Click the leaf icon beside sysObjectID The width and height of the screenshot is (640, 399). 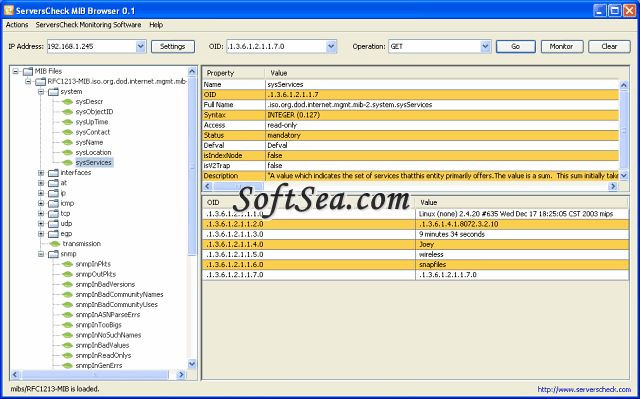pos(67,112)
